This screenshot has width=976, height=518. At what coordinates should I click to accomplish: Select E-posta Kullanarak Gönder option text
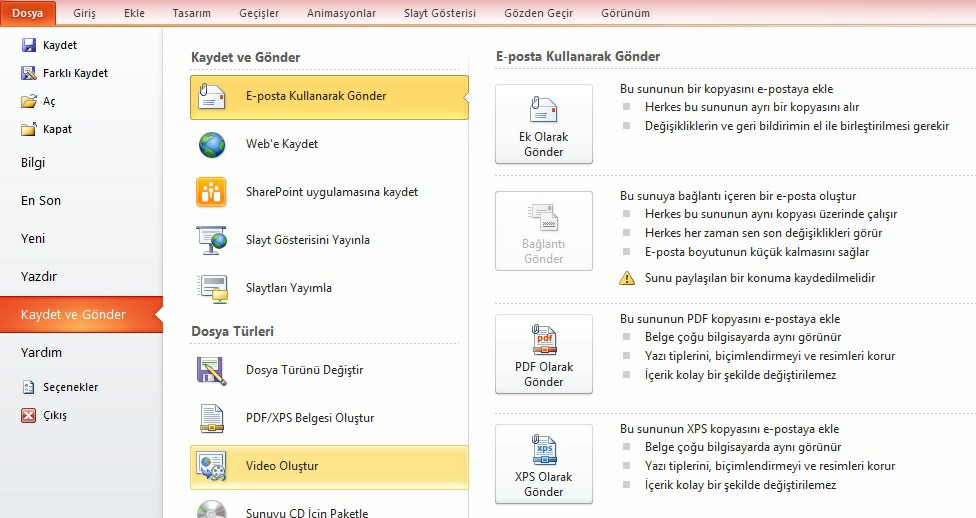[316, 96]
